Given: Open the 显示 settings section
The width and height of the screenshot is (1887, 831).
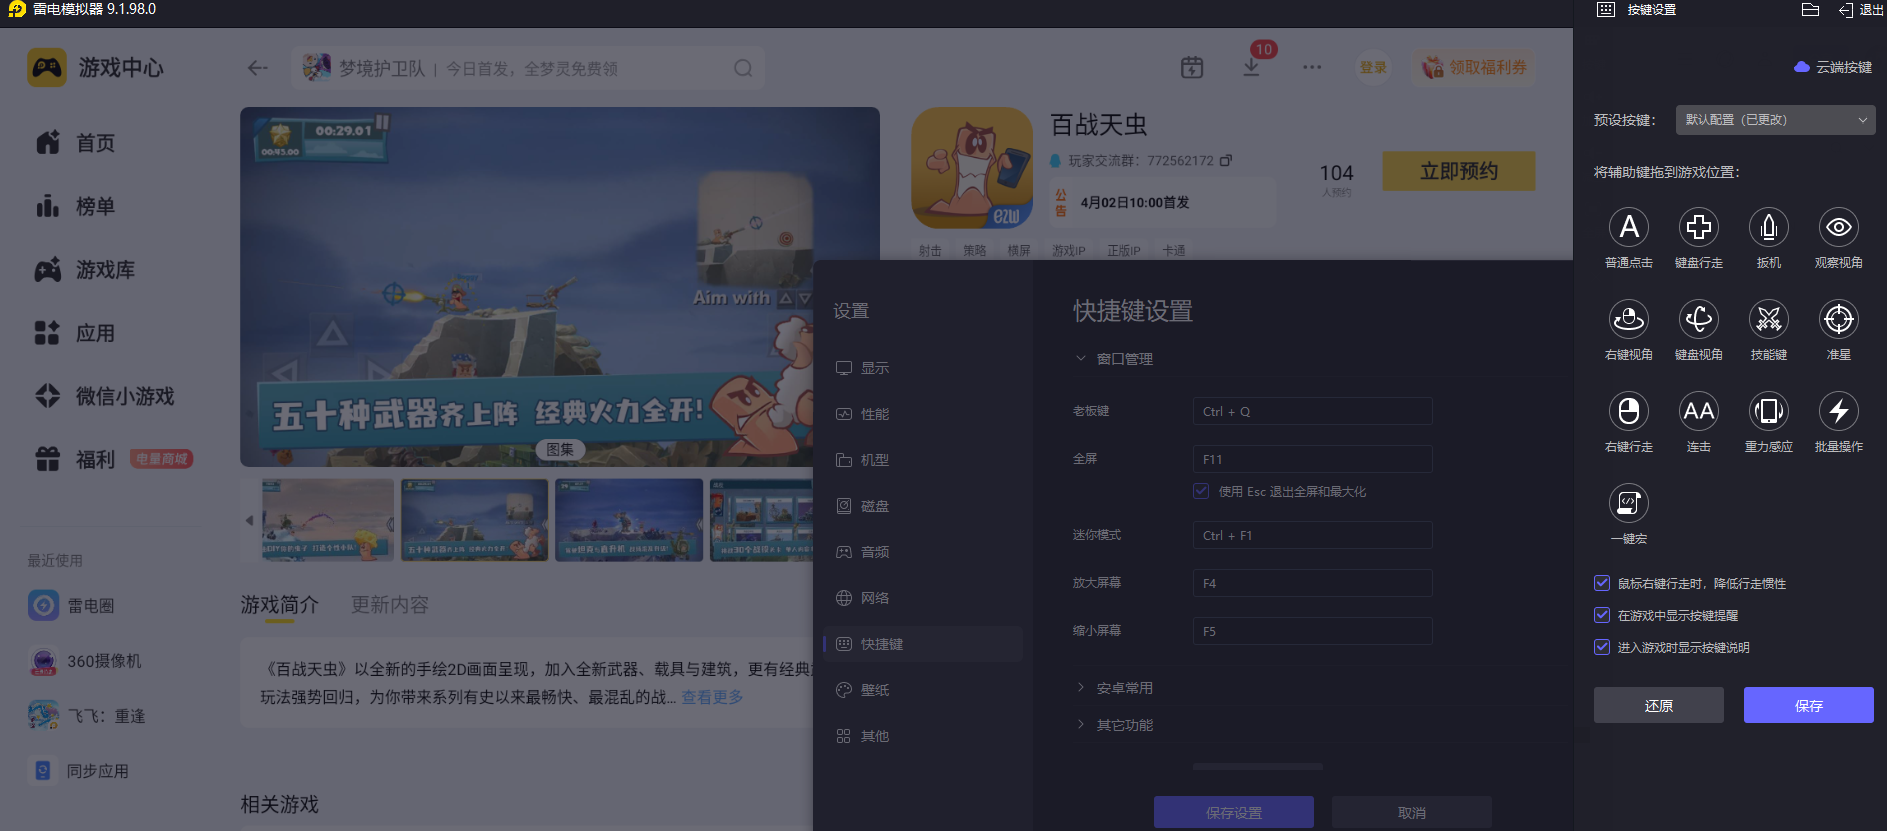Looking at the screenshot, I should (923, 368).
